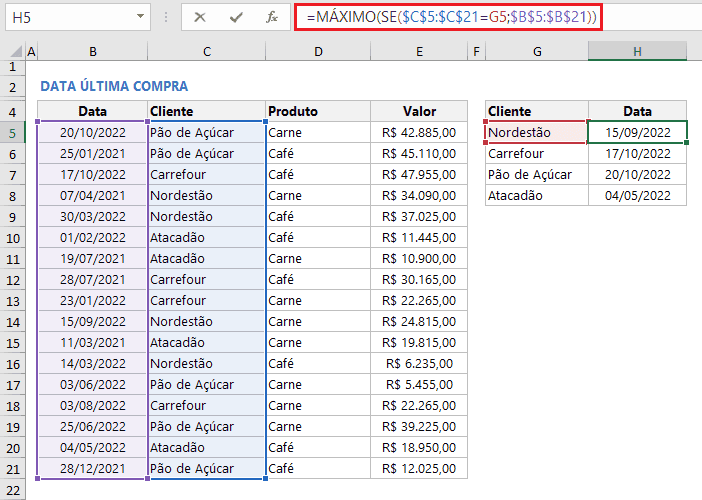This screenshot has width=702, height=500.
Task: Click the DATA ÚLTIMA COMPRA title cell
Action: tap(113, 87)
